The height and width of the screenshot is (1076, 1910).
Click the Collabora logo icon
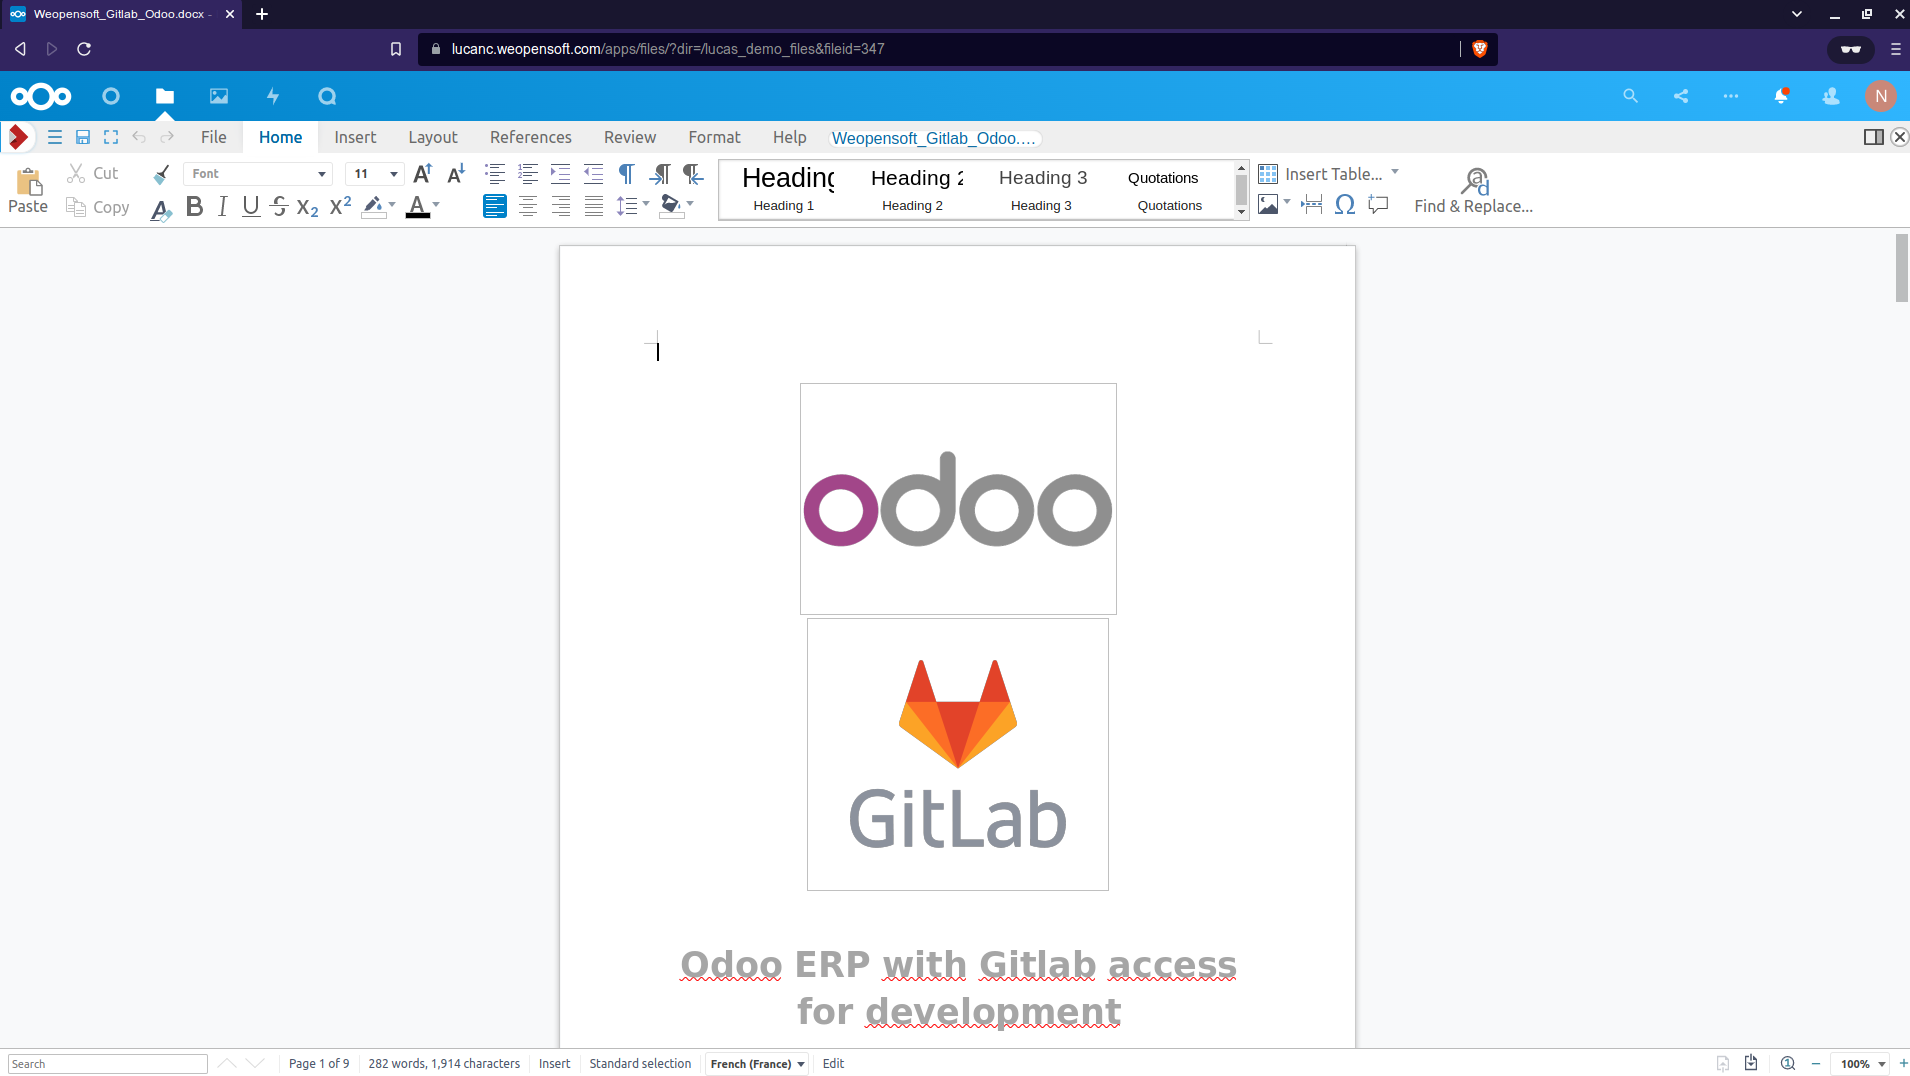pyautogui.click(x=18, y=137)
